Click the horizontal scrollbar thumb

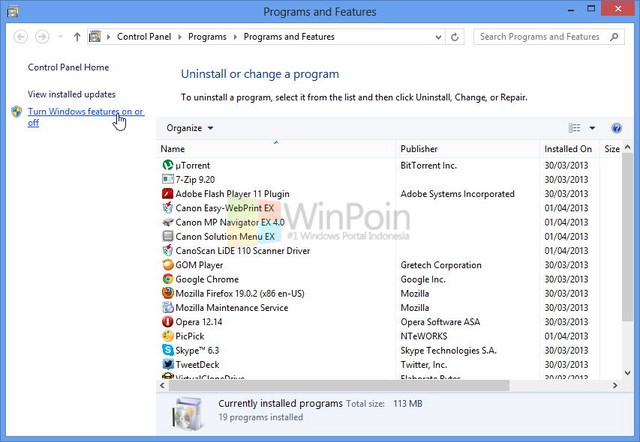click(339, 385)
